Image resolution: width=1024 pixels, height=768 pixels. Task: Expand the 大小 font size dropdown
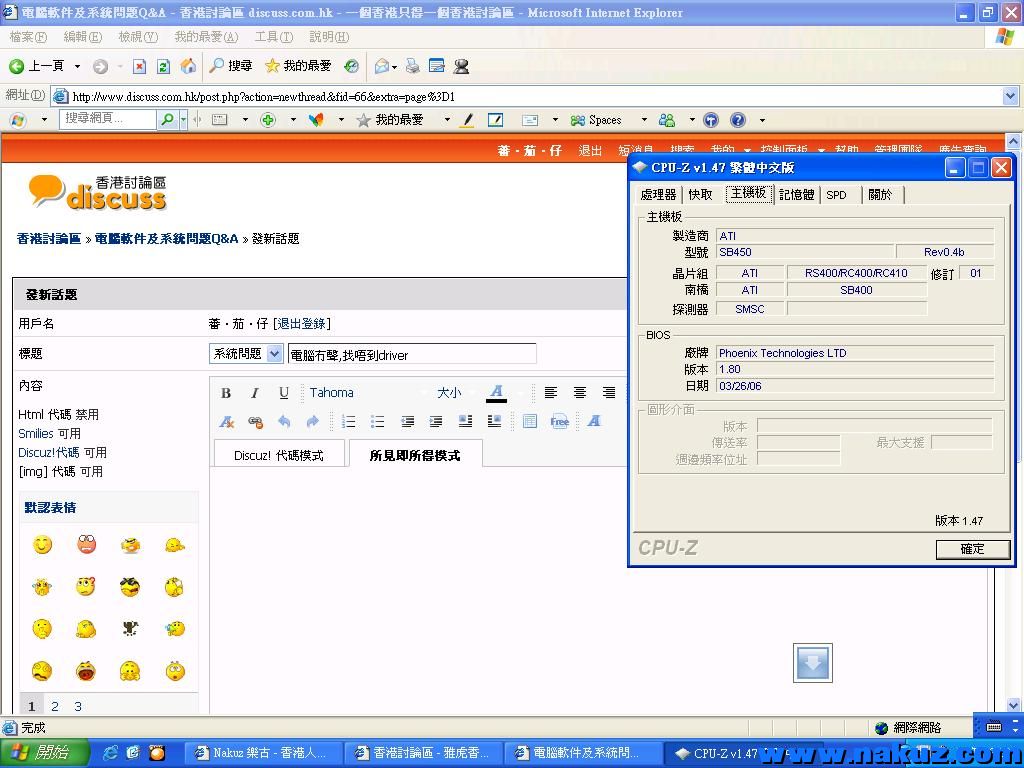(x=453, y=393)
